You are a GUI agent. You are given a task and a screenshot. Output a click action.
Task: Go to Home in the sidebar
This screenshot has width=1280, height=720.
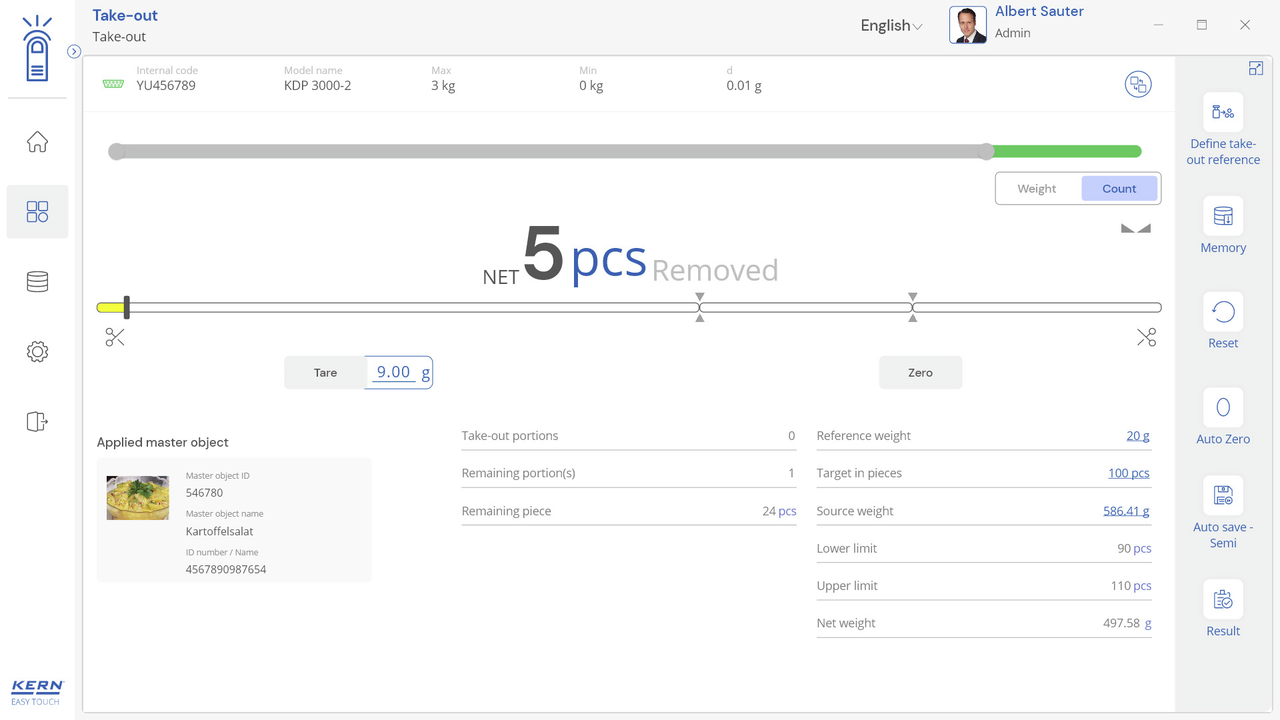coord(37,142)
